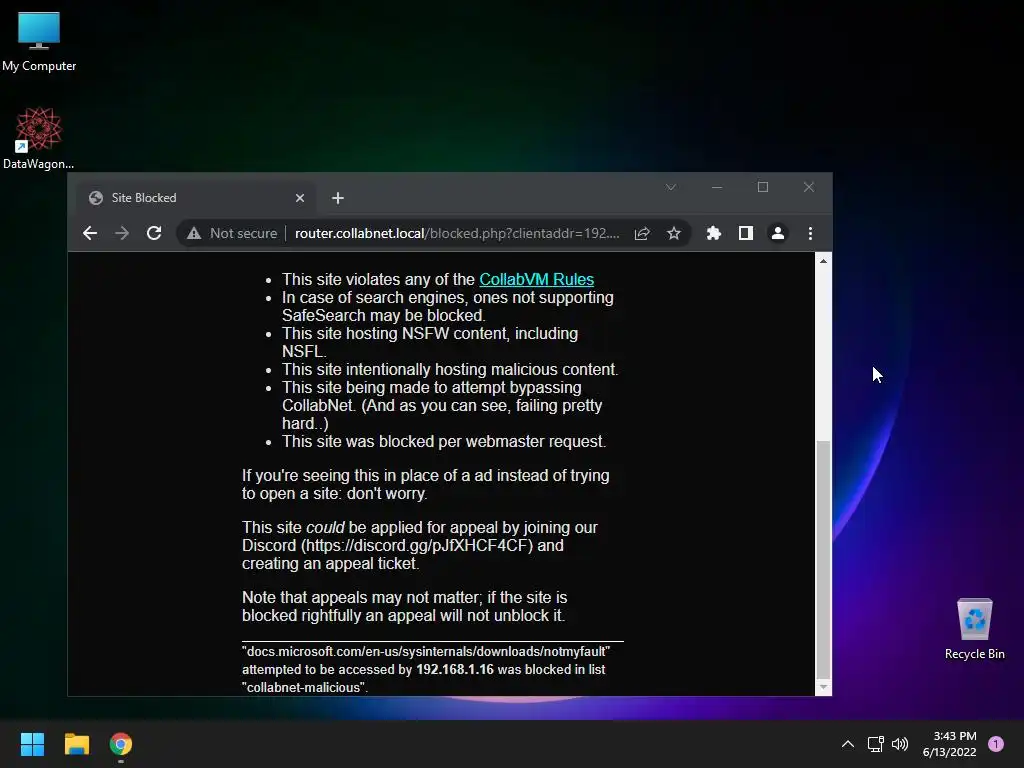Select the Recycle Bin desktop icon

coord(974,629)
